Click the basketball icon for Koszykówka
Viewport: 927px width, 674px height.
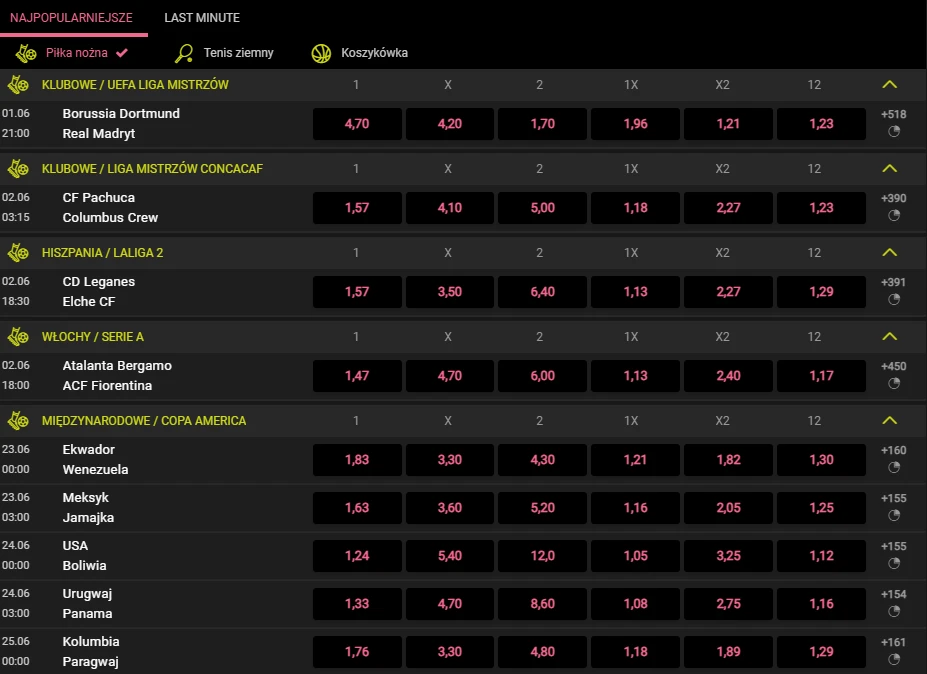(x=321, y=53)
